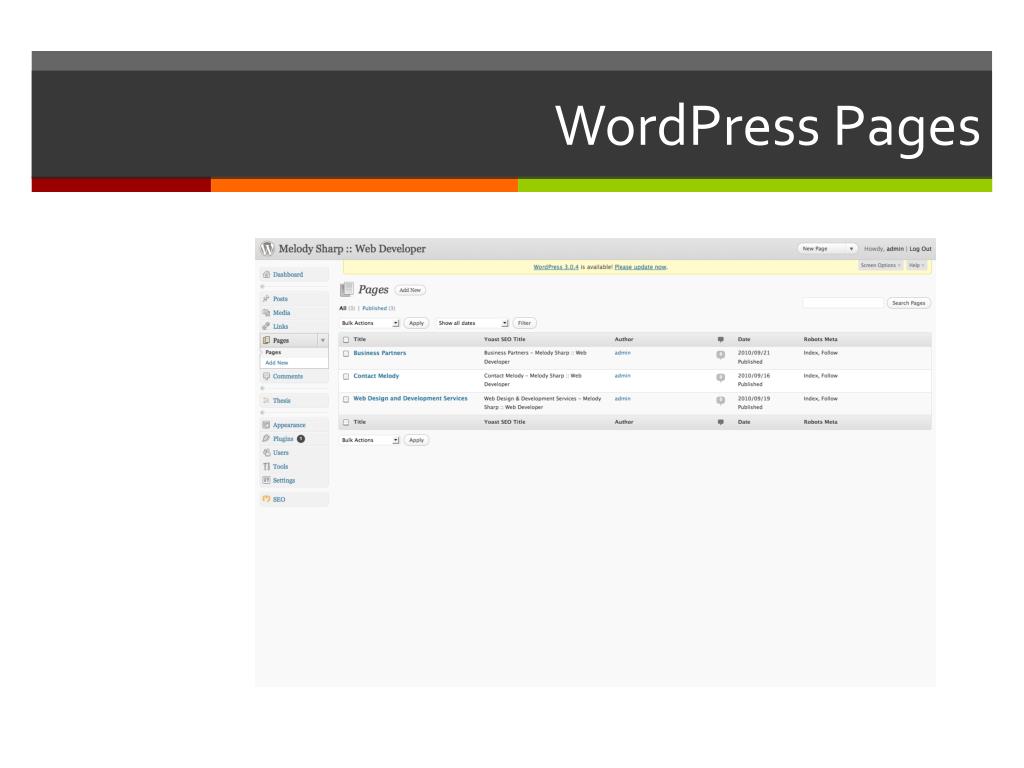The image size is (1024, 768).
Task: Click the Media icon in sidebar
Action: [266, 313]
